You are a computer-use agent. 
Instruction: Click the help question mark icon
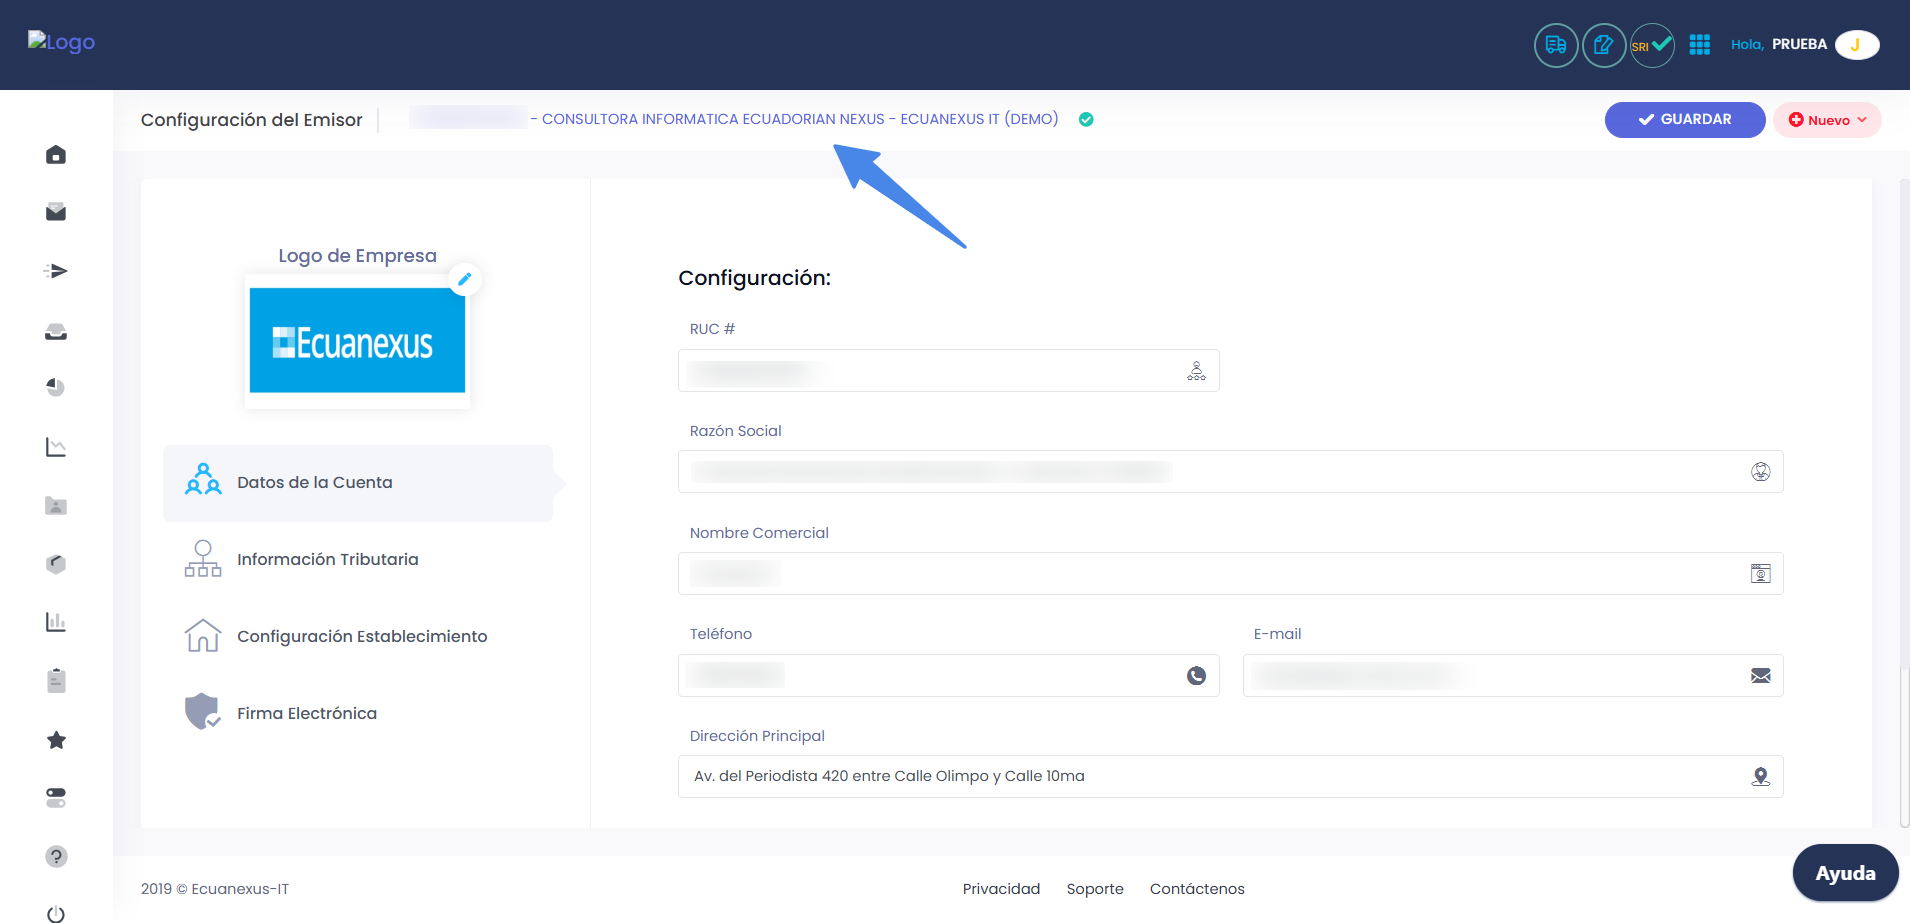[x=55, y=856]
